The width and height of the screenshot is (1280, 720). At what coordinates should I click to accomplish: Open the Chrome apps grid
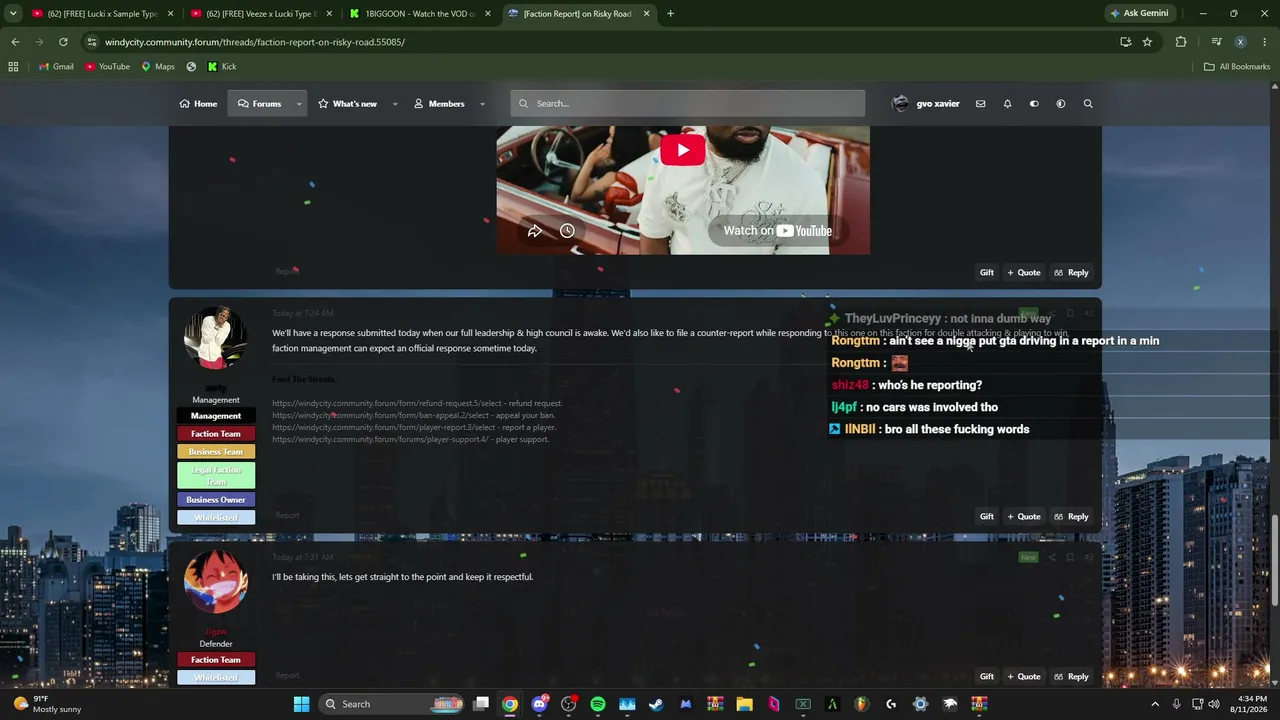coord(13,67)
